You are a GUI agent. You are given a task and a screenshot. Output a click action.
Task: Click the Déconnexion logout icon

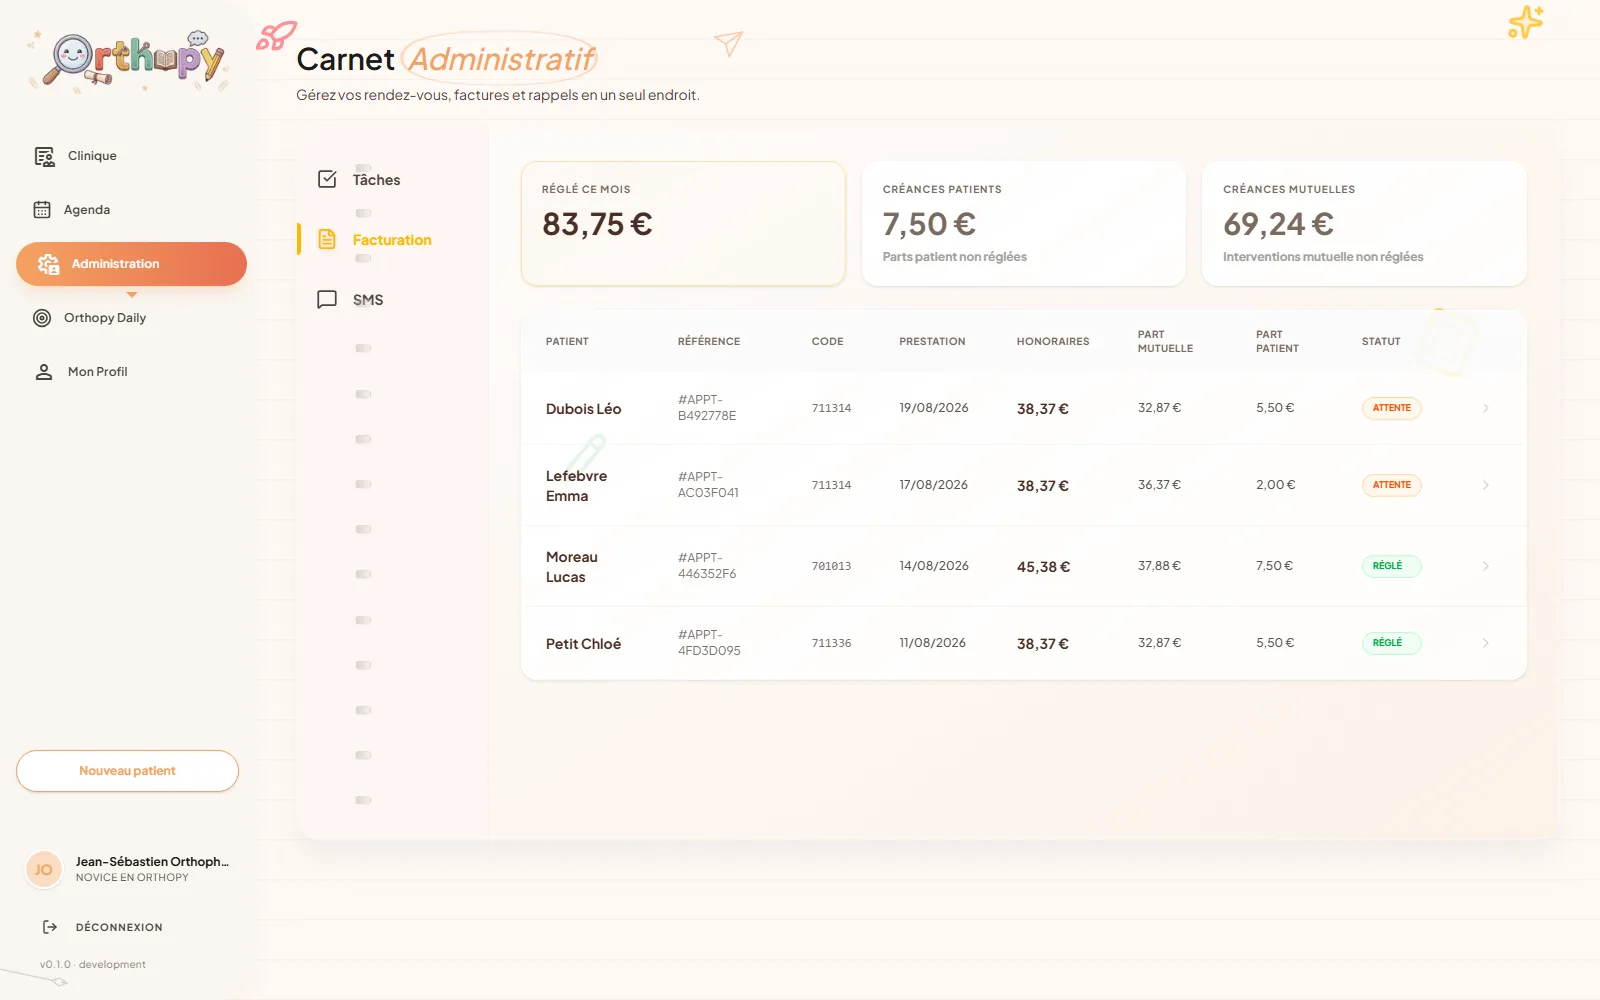[x=50, y=927]
